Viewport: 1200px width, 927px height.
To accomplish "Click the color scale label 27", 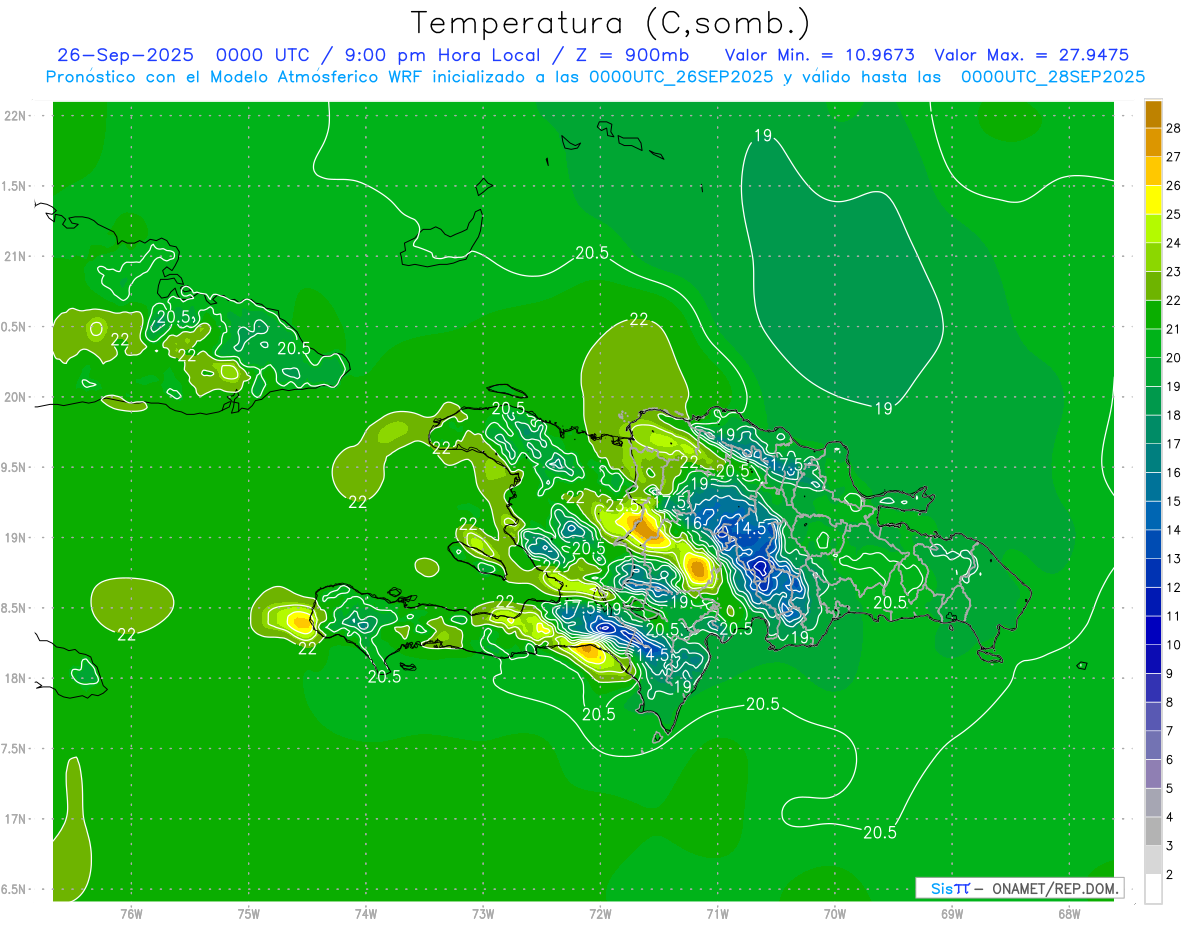I will tap(1173, 157).
